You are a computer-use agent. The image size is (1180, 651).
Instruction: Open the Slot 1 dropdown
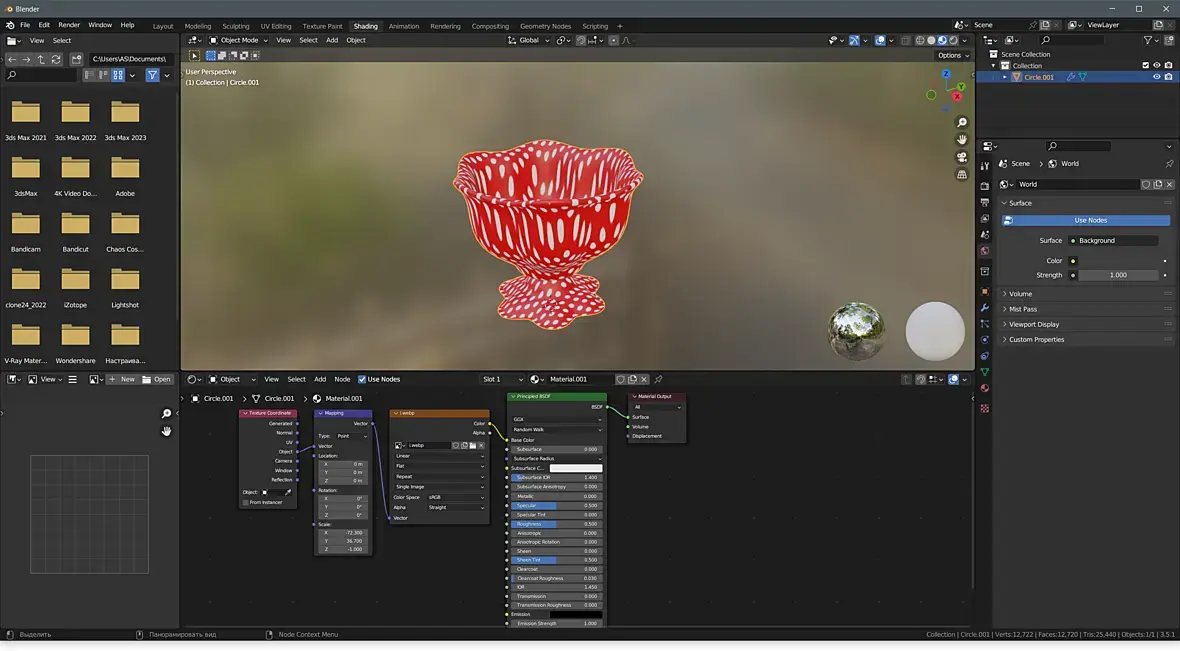click(x=502, y=380)
